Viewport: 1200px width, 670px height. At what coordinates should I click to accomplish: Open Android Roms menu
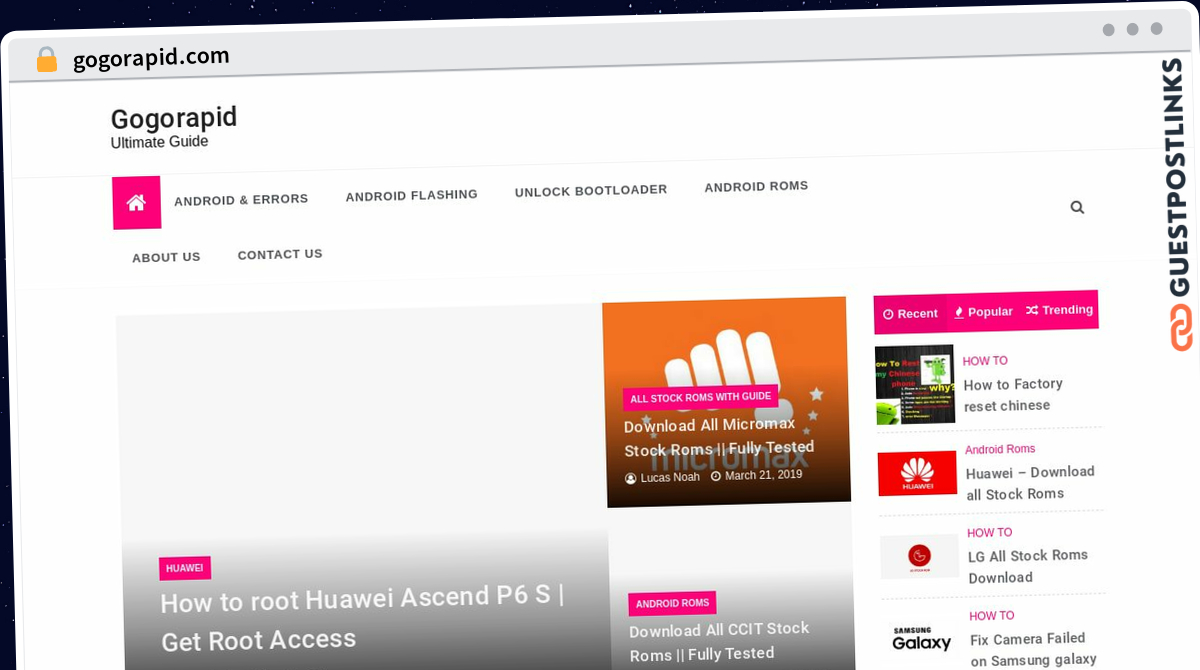click(x=756, y=186)
